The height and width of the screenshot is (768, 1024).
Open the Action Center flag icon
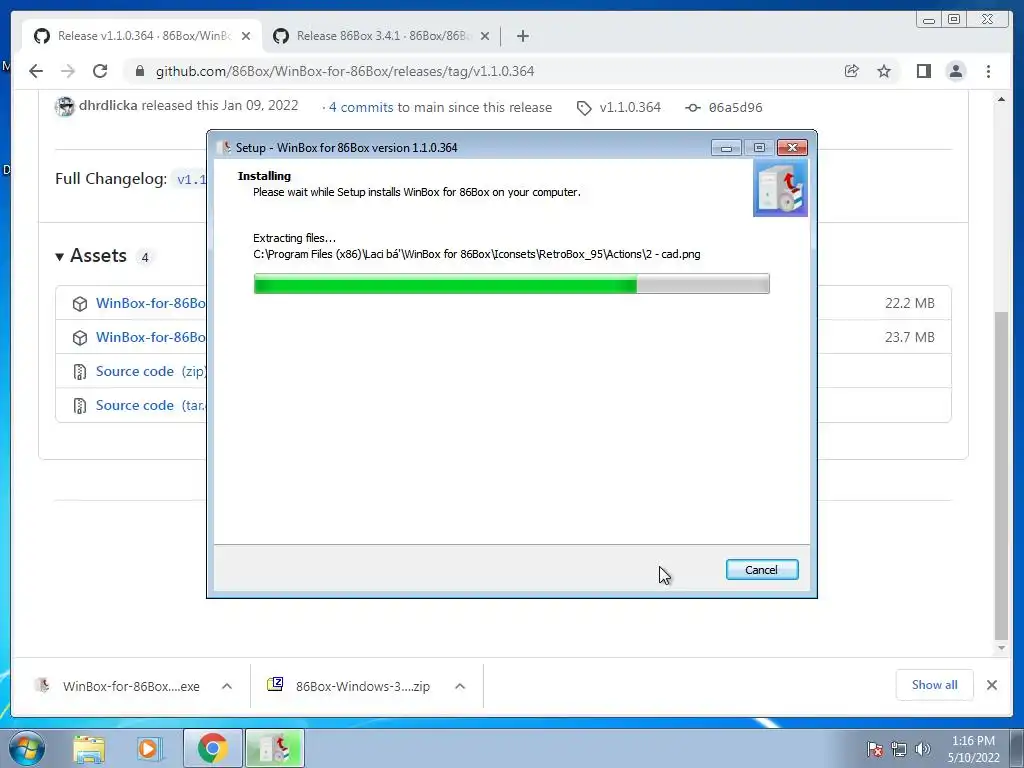(875, 749)
